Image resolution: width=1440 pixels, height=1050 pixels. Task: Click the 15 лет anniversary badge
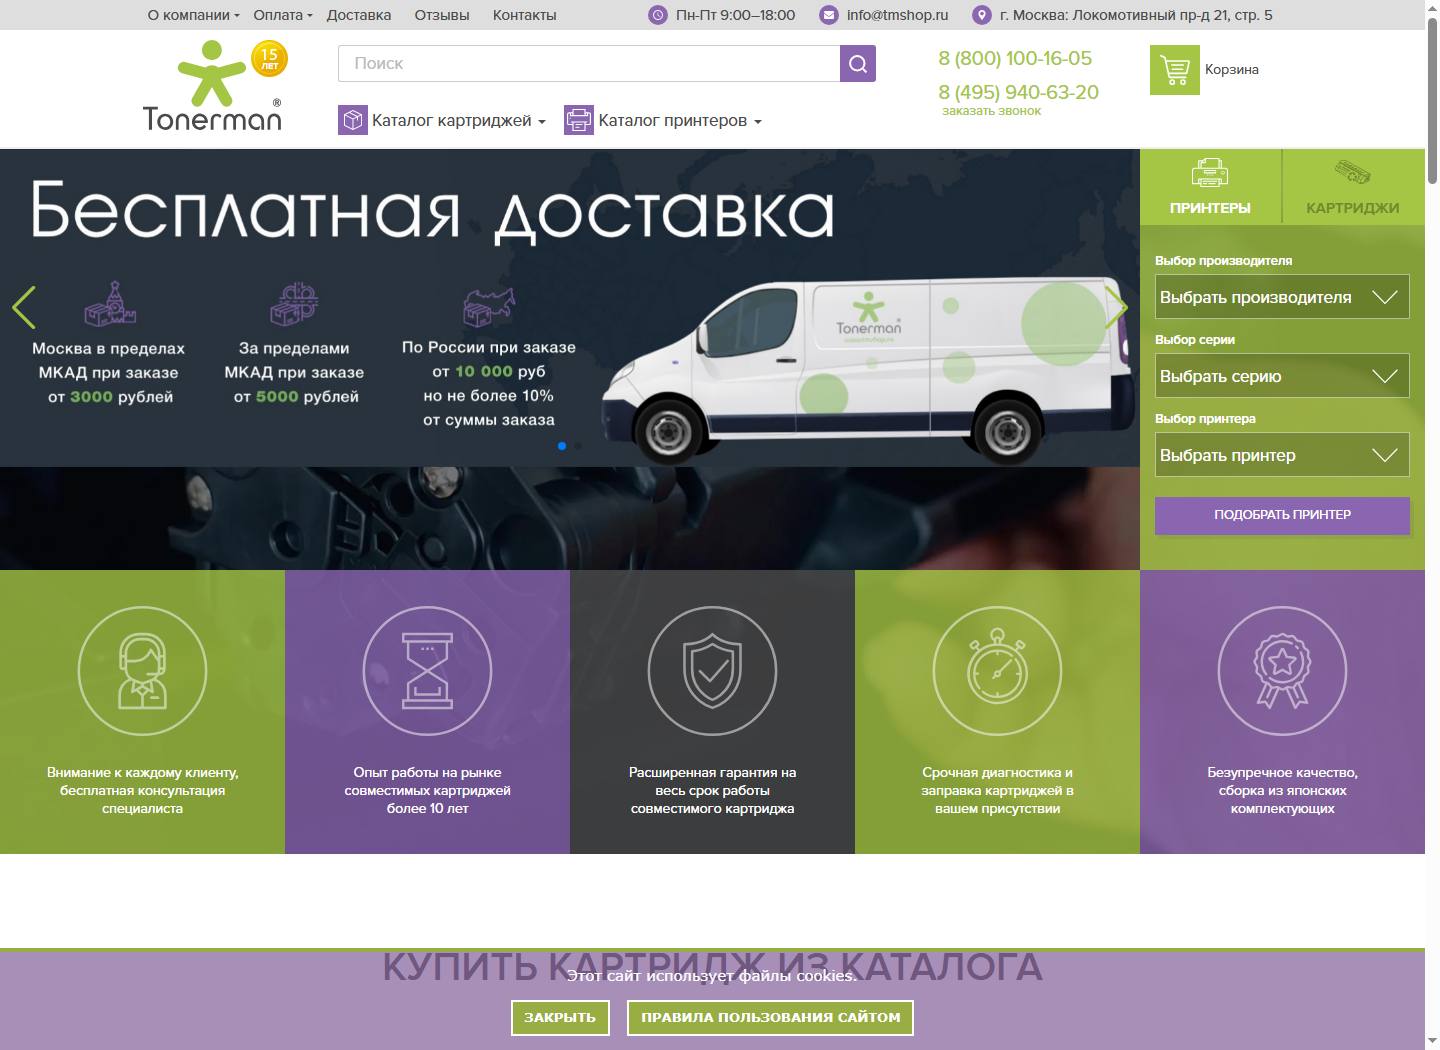point(268,60)
